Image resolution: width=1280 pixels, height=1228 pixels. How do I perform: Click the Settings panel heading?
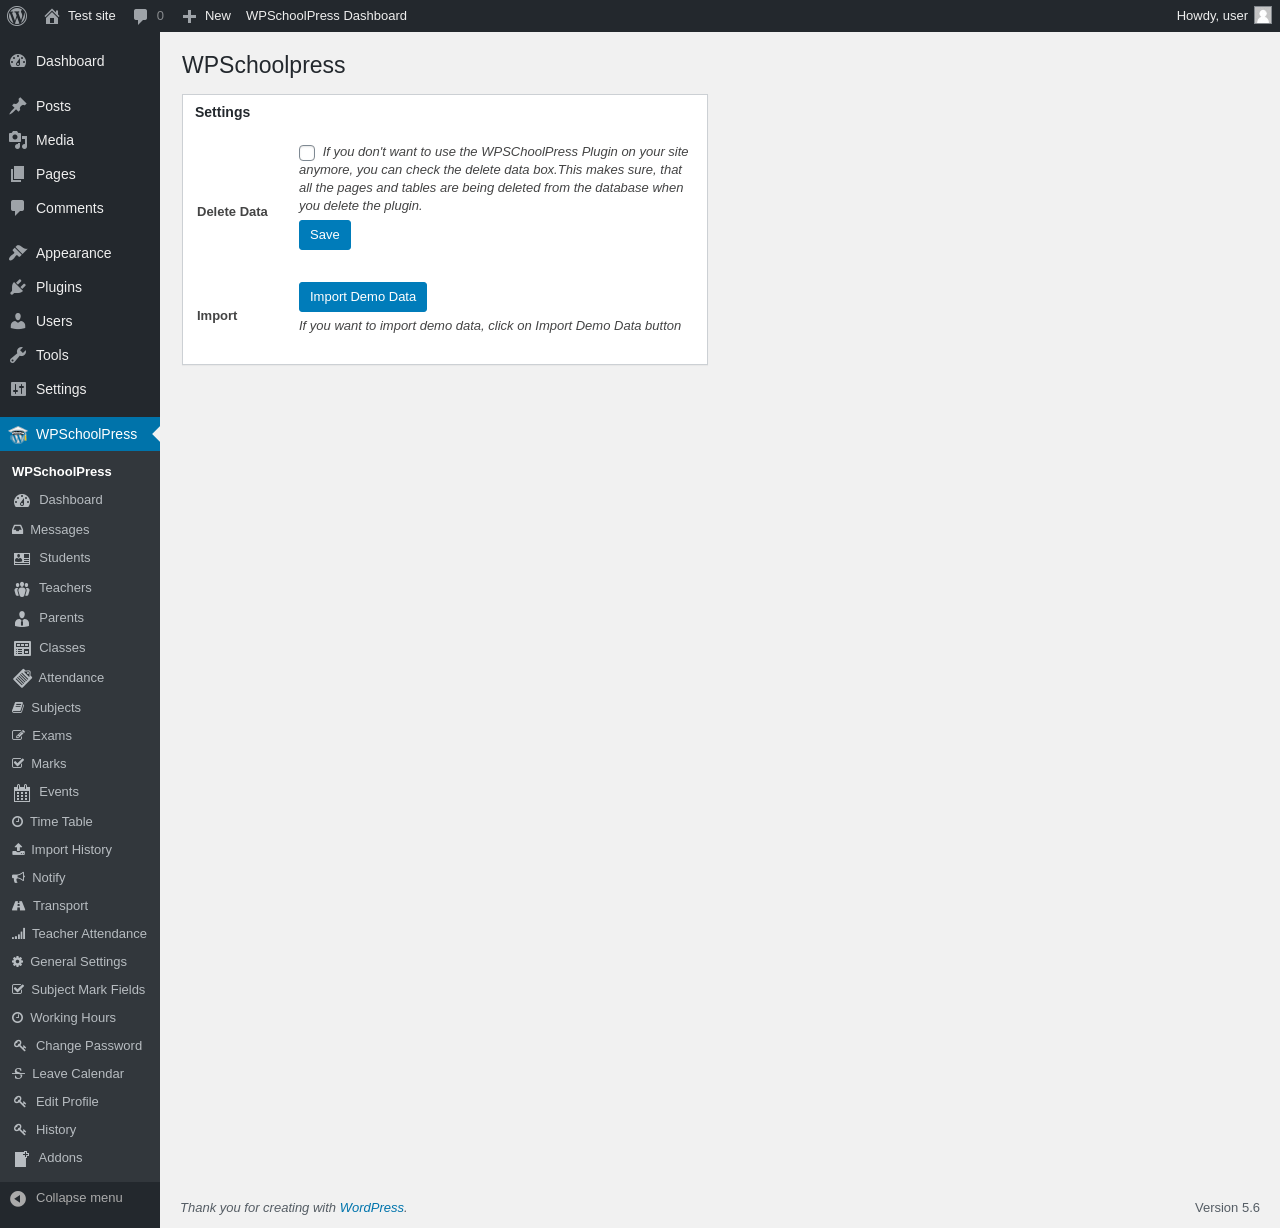click(223, 112)
